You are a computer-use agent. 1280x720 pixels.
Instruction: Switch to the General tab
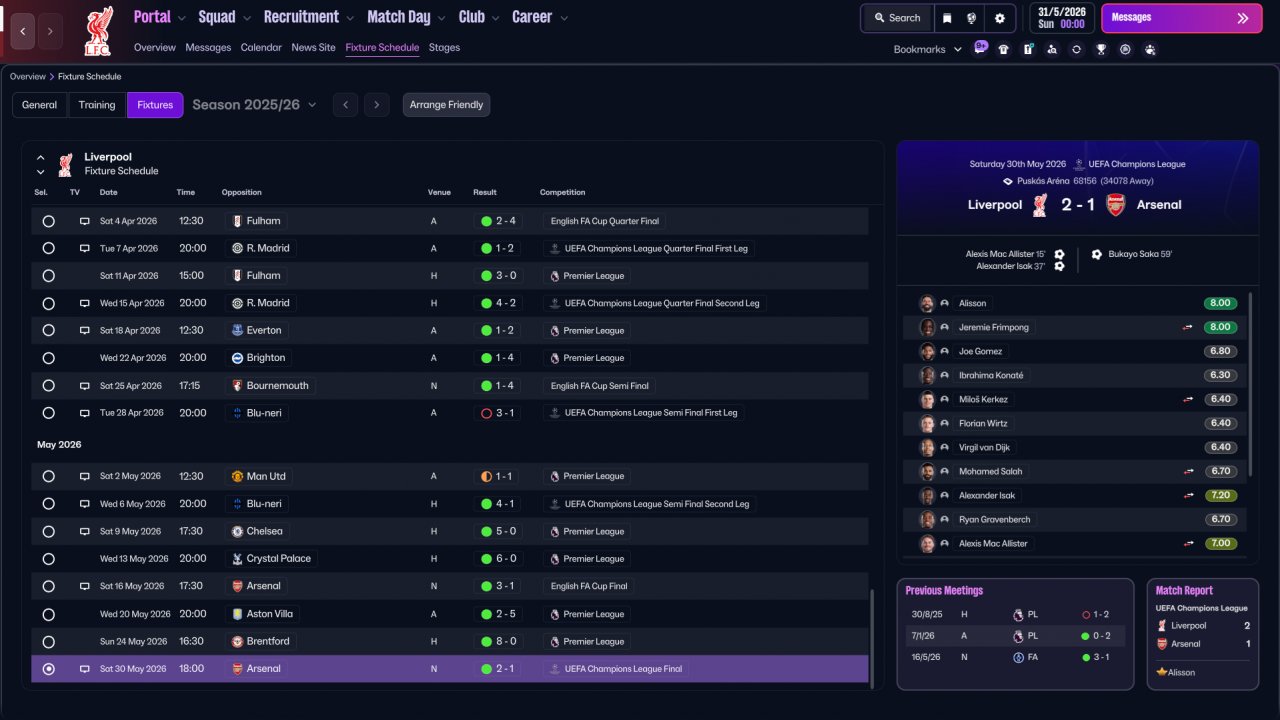pos(40,105)
